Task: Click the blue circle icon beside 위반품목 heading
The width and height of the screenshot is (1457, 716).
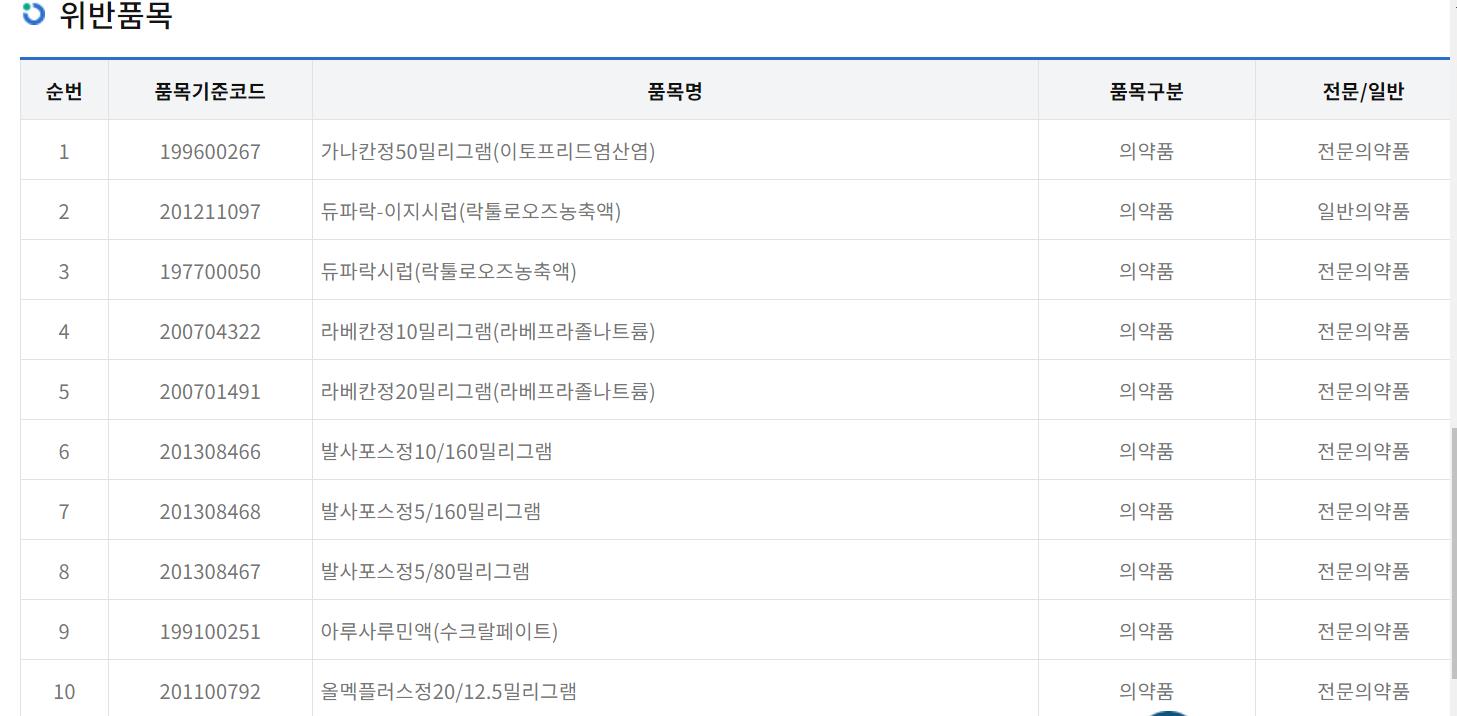Action: coord(33,14)
